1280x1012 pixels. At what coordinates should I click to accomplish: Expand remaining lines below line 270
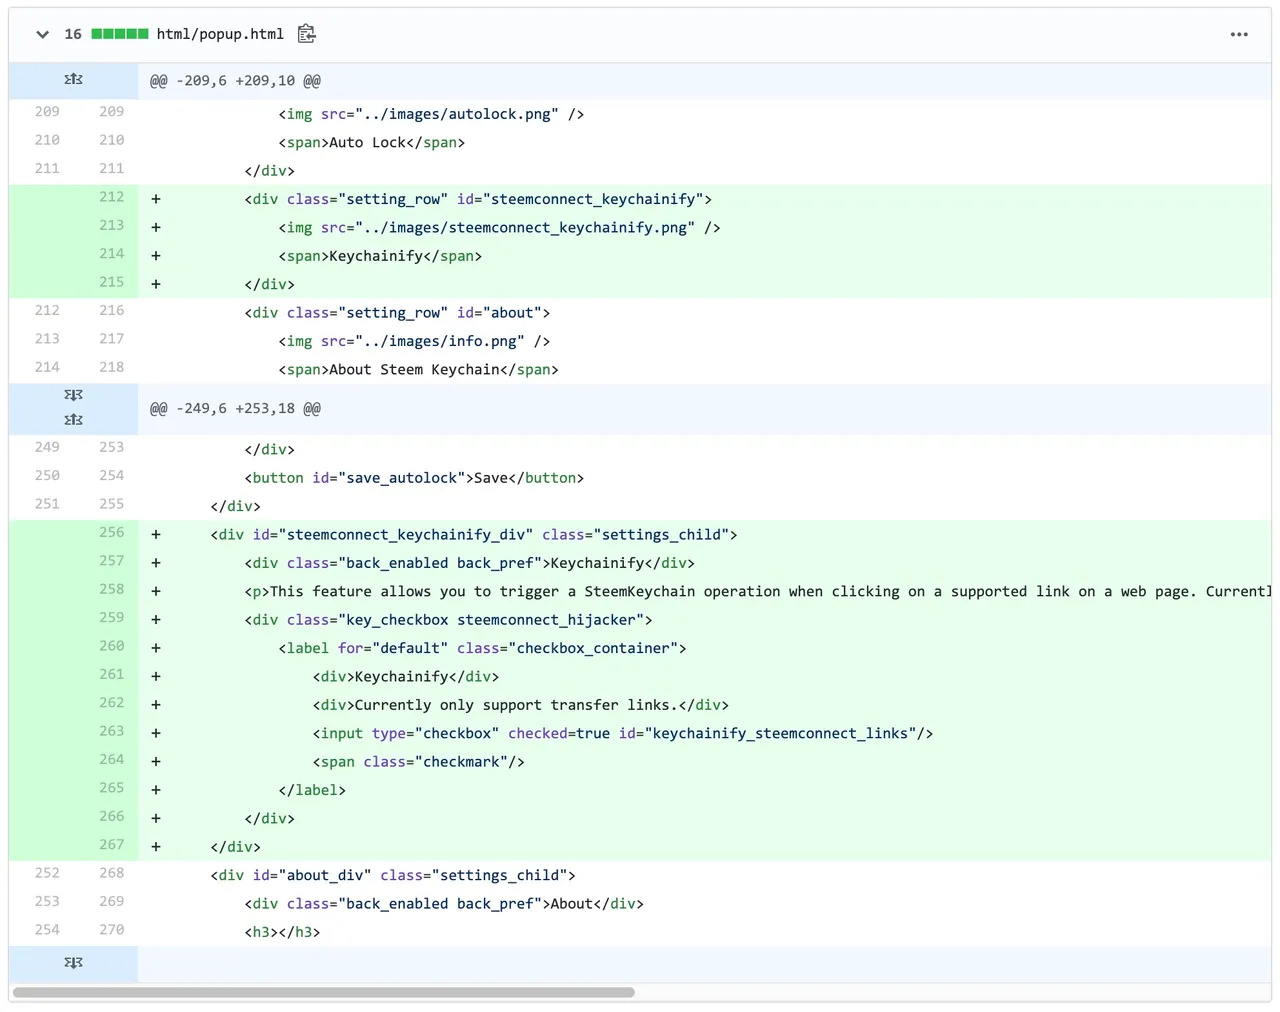point(73,963)
